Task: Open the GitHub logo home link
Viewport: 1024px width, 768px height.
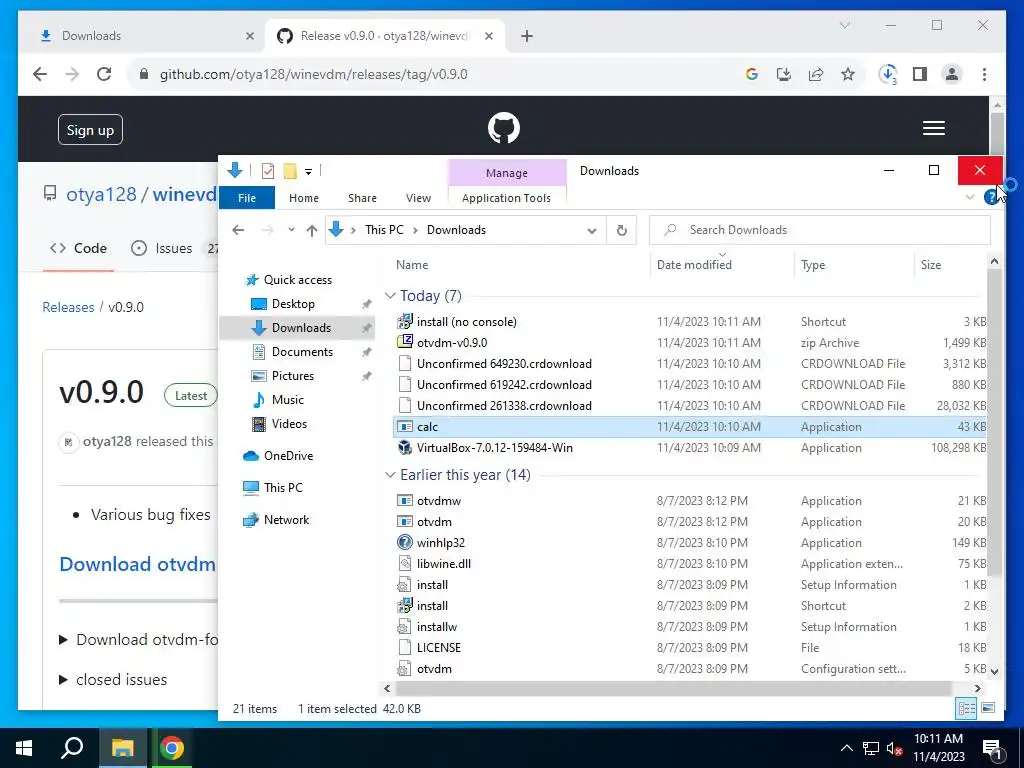Action: pyautogui.click(x=504, y=128)
